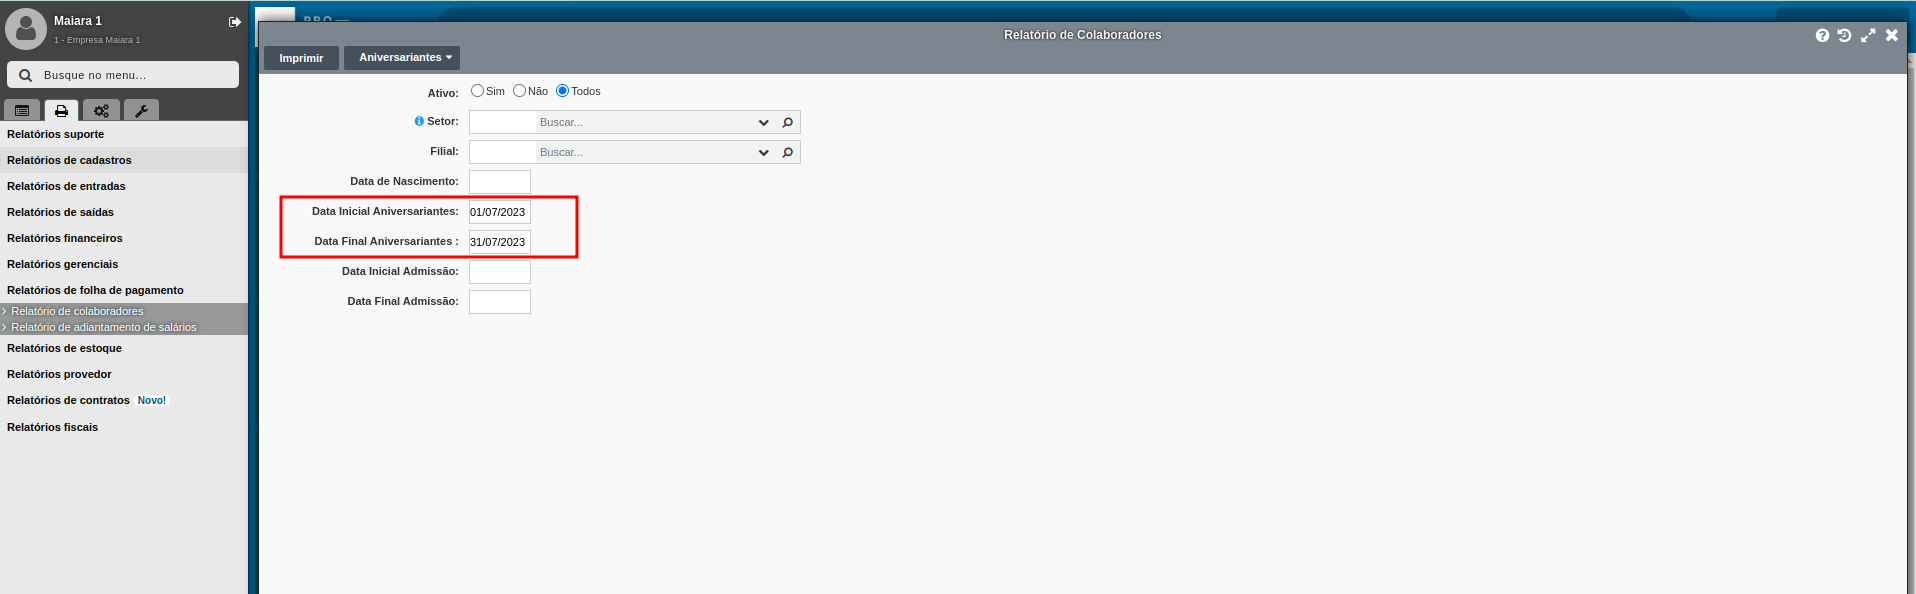1916x594 pixels.
Task: Select the Sim radio for Ativo
Action: coord(477,91)
